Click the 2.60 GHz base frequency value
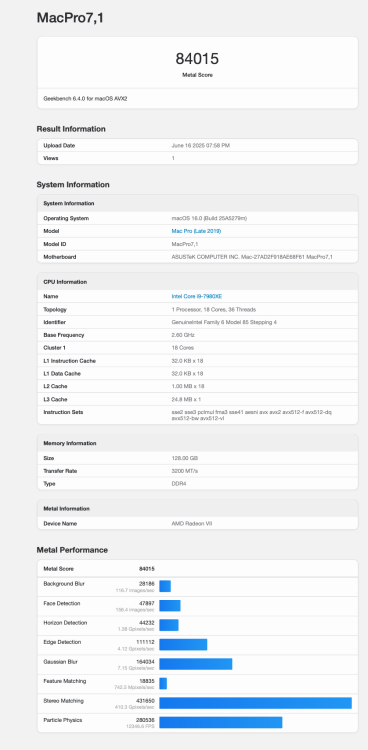The width and height of the screenshot is (368, 750). 183,335
